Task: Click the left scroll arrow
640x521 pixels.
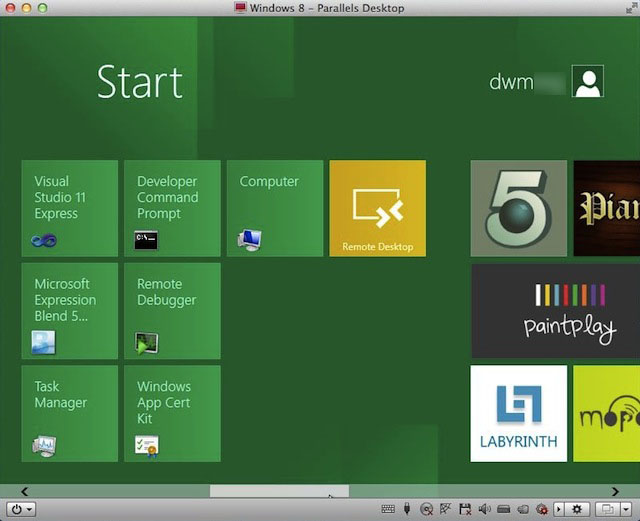Action: coord(24,491)
